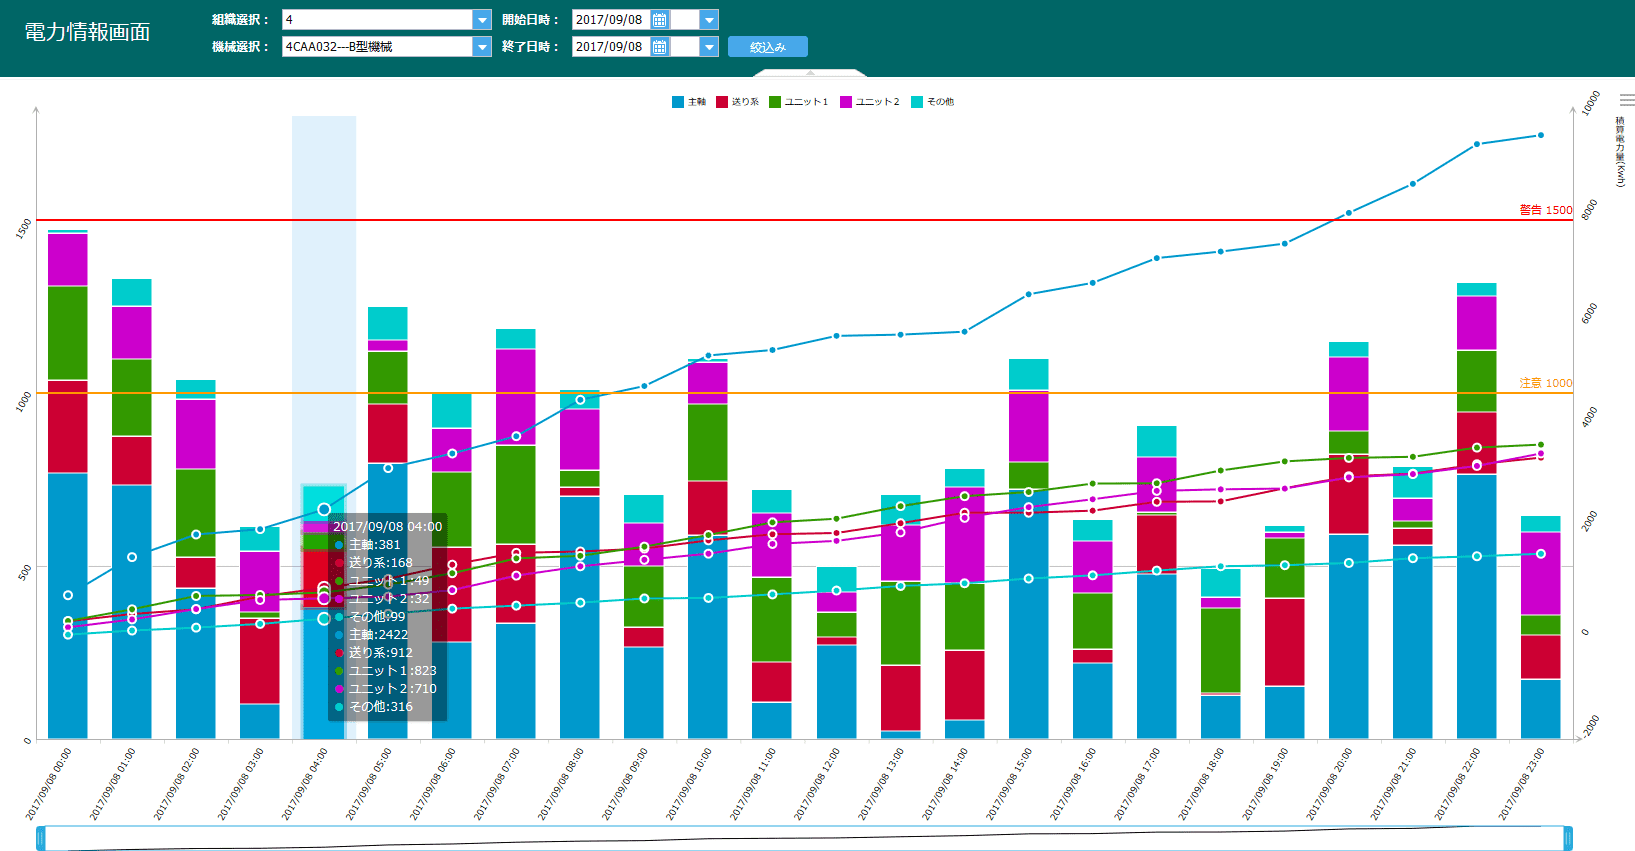This screenshot has height=851, width=1635.
Task: Click the 注意 1000 threshold label
Action: 1546,383
